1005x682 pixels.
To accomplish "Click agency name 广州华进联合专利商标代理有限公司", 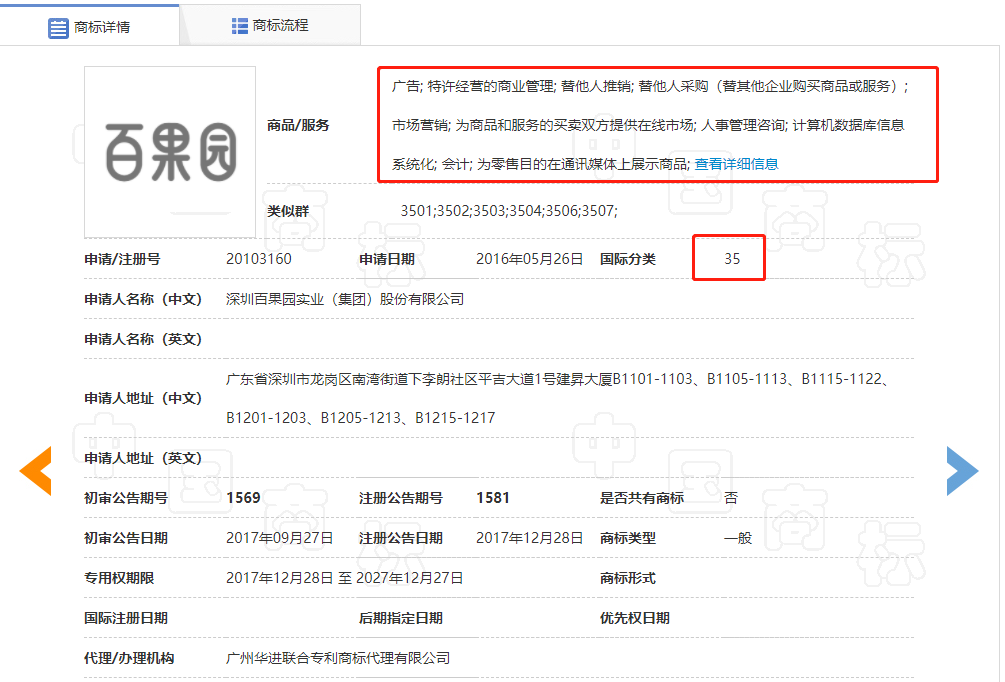I will tap(338, 658).
